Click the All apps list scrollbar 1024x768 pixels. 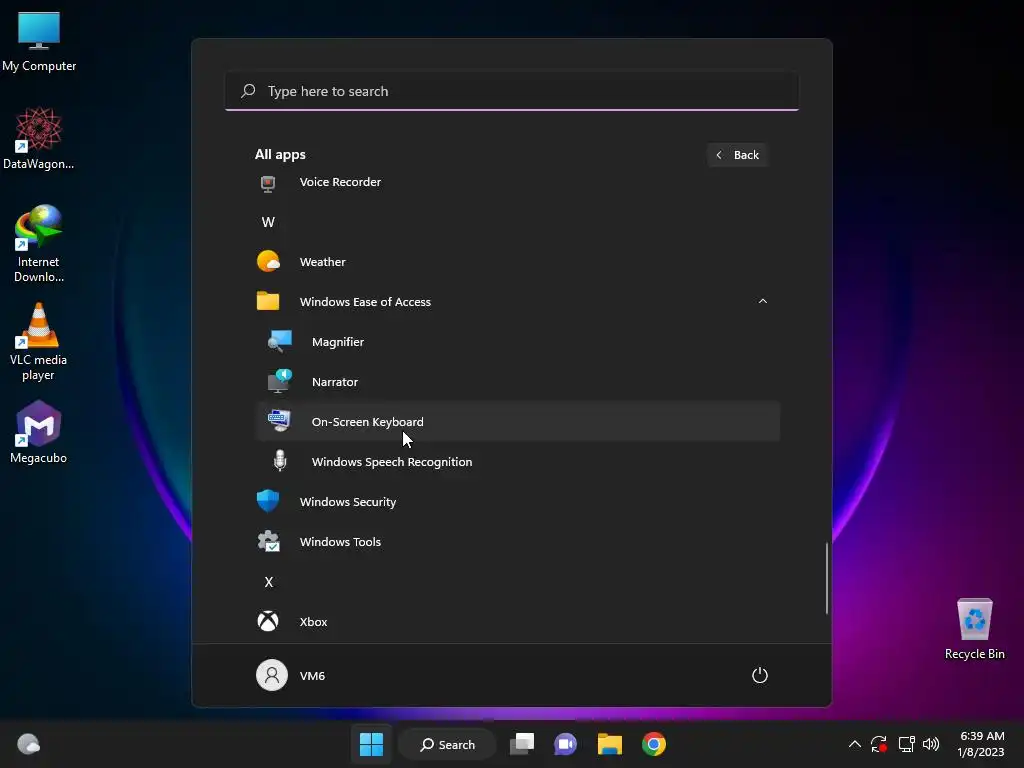click(x=827, y=578)
